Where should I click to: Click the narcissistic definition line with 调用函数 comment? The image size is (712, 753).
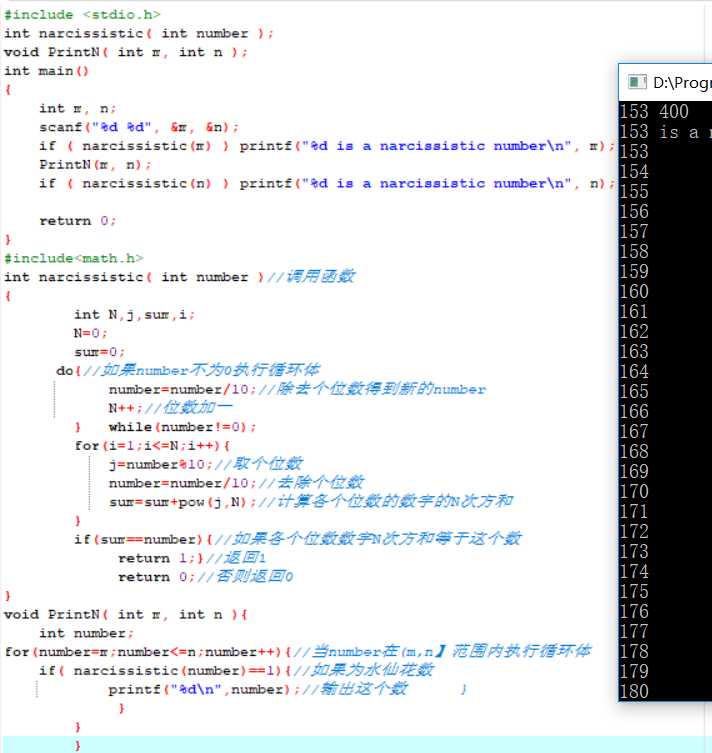pyautogui.click(x=180, y=277)
